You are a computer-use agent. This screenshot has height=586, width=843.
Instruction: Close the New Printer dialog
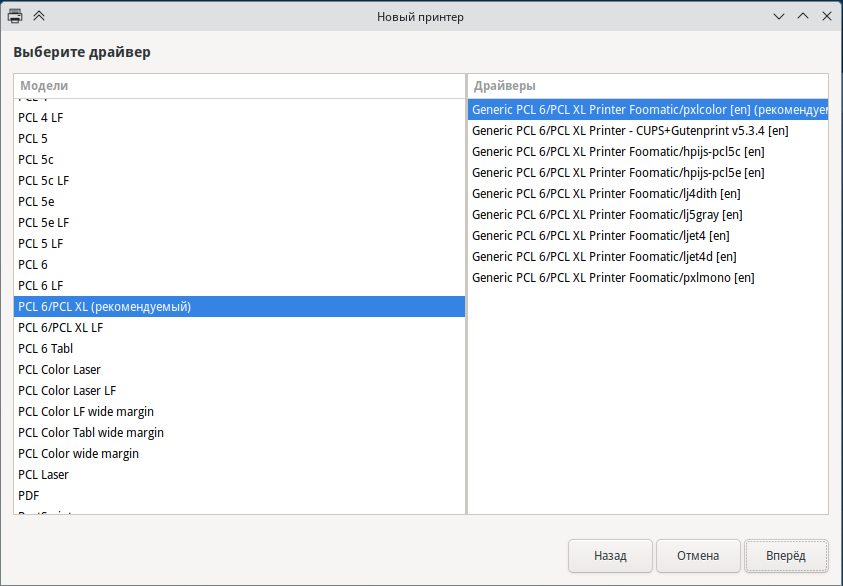coord(825,16)
